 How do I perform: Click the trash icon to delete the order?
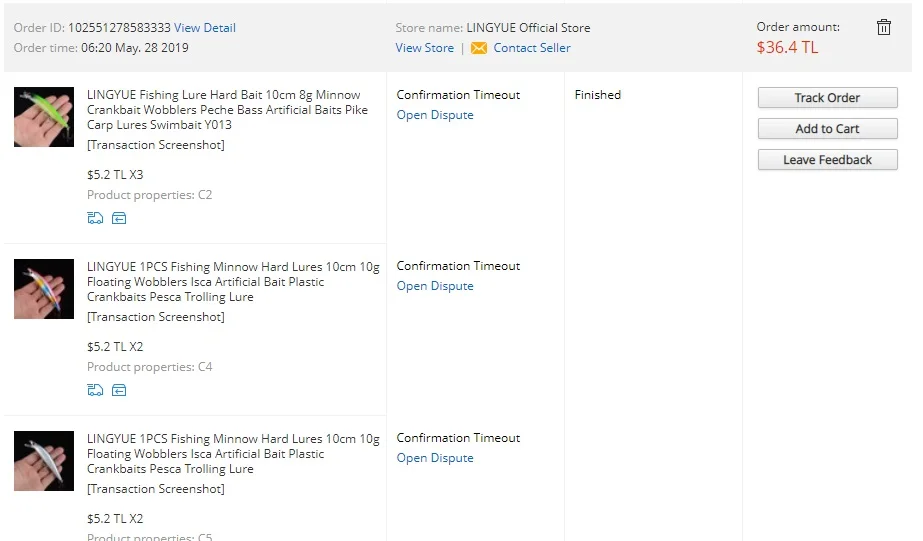click(x=883, y=28)
